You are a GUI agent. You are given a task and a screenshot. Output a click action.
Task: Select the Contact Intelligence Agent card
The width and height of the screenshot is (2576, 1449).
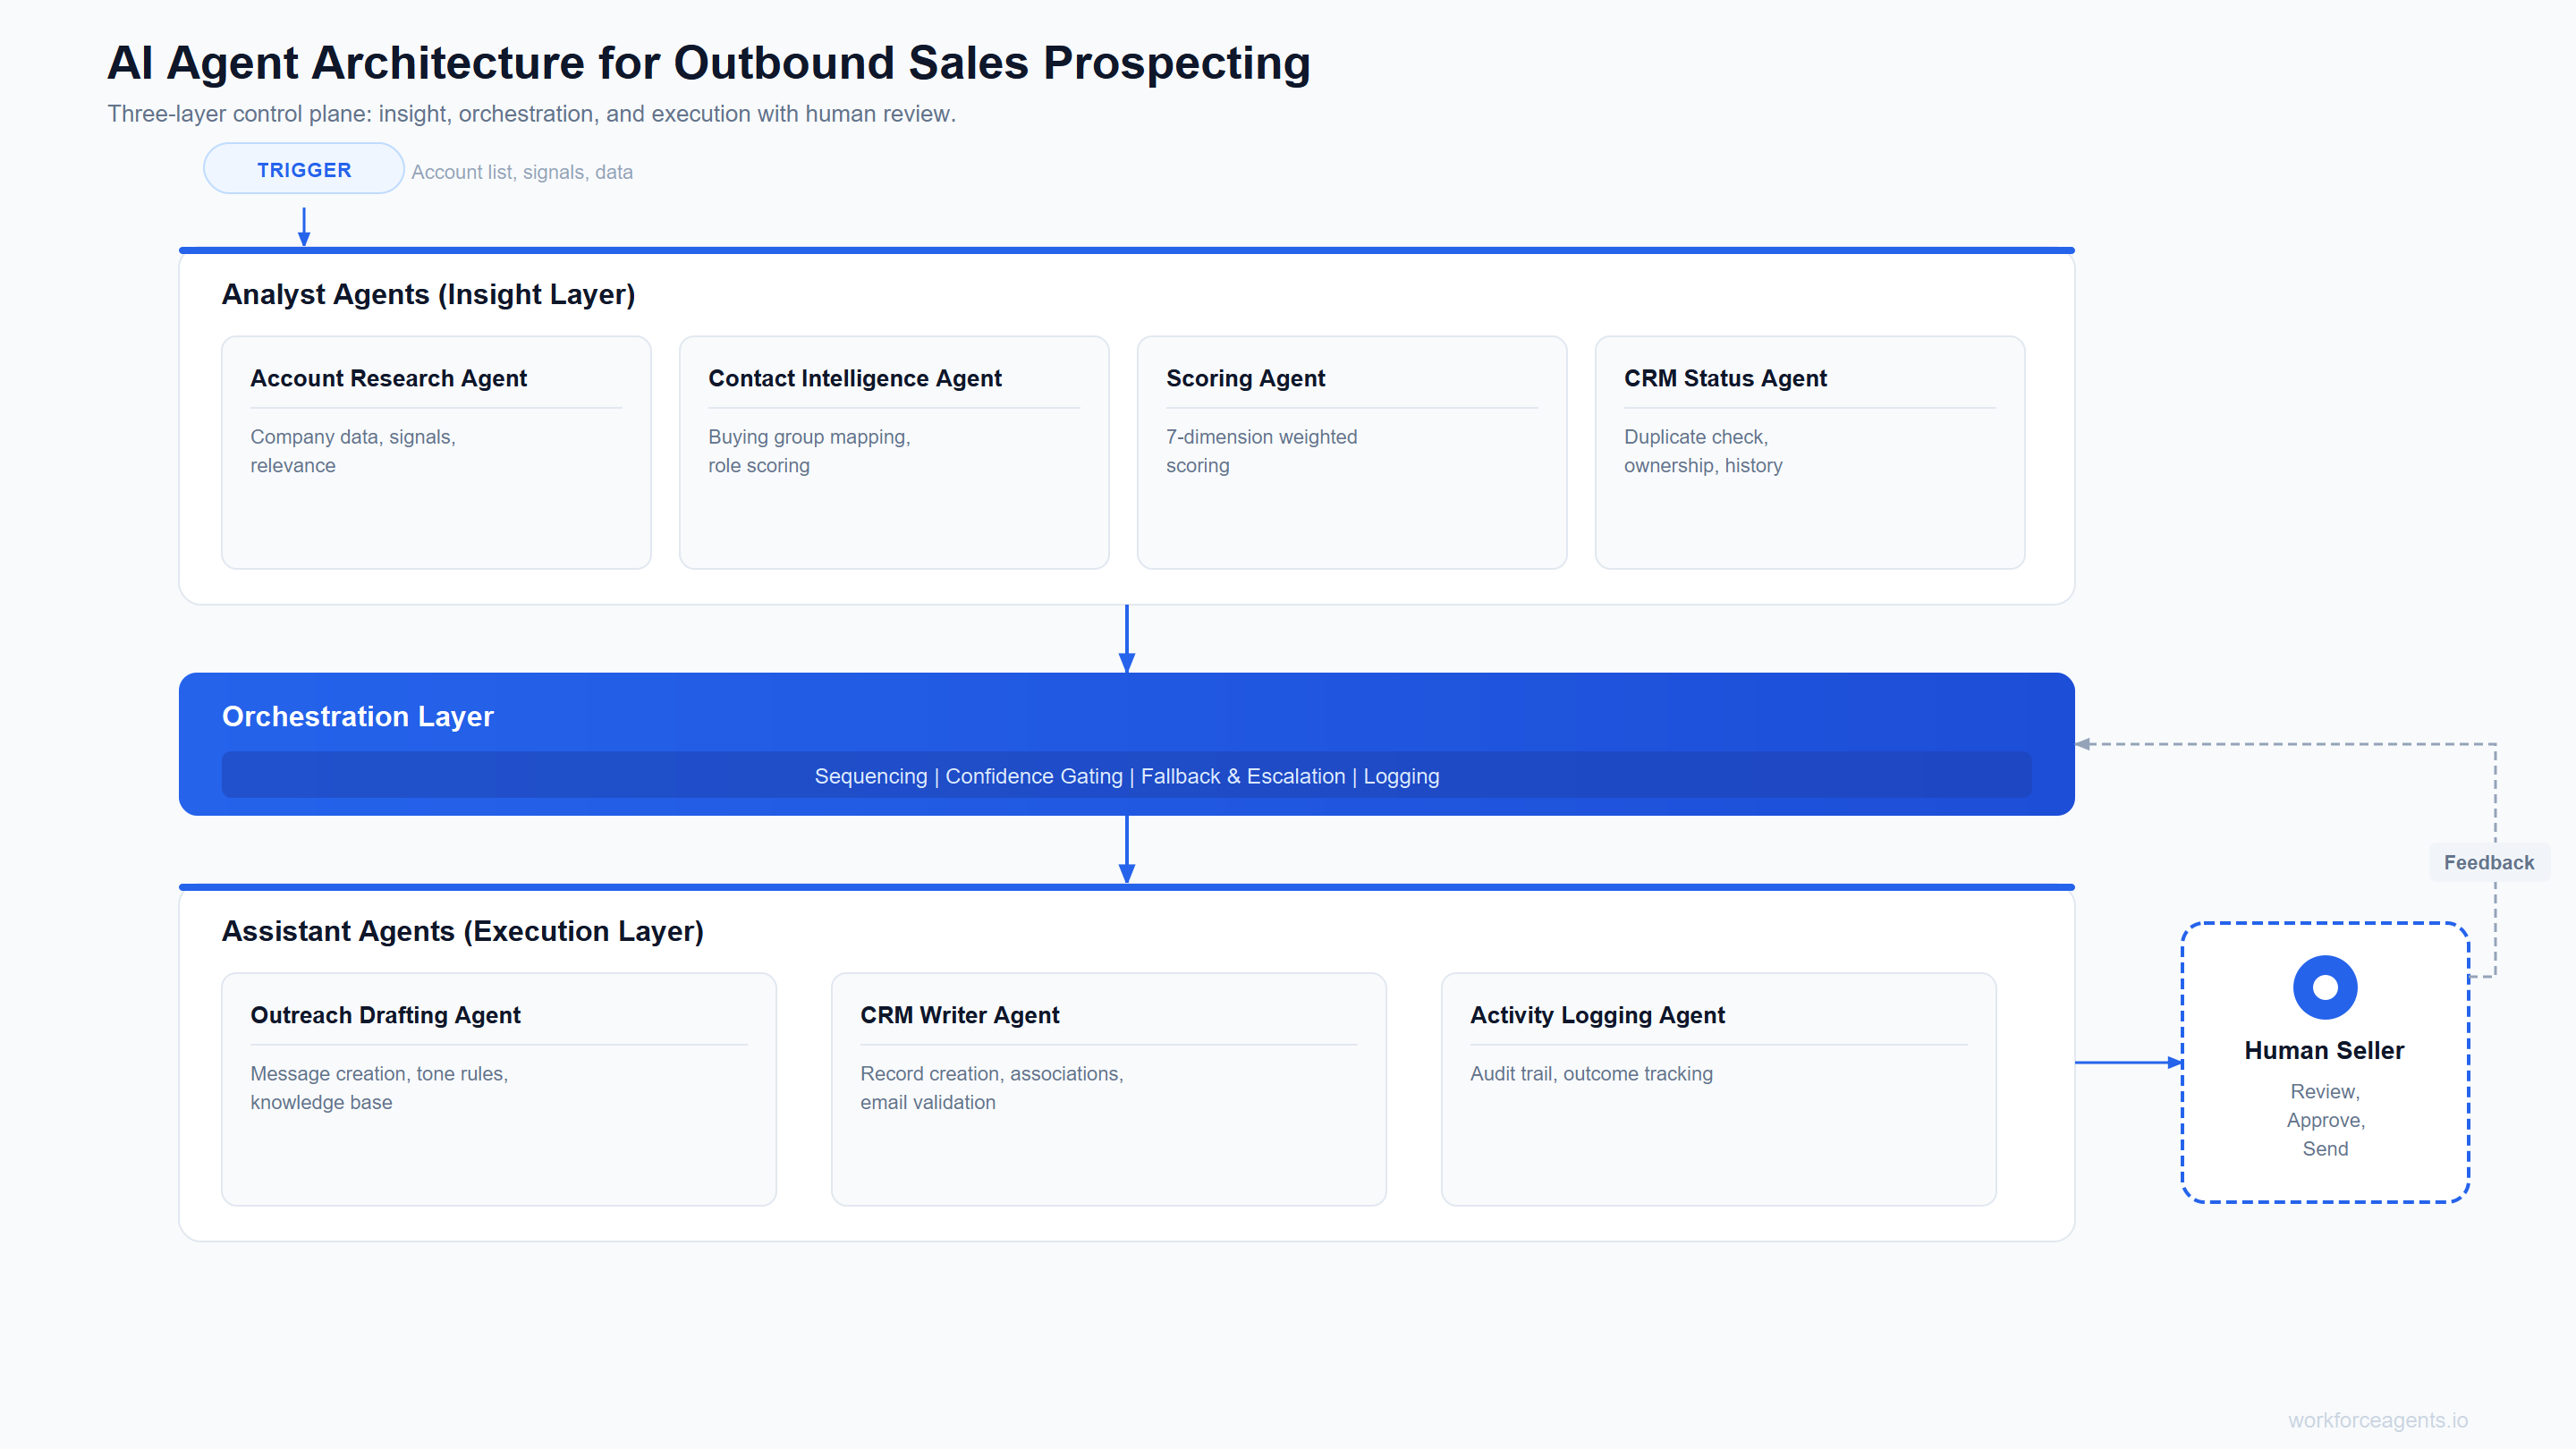click(893, 452)
